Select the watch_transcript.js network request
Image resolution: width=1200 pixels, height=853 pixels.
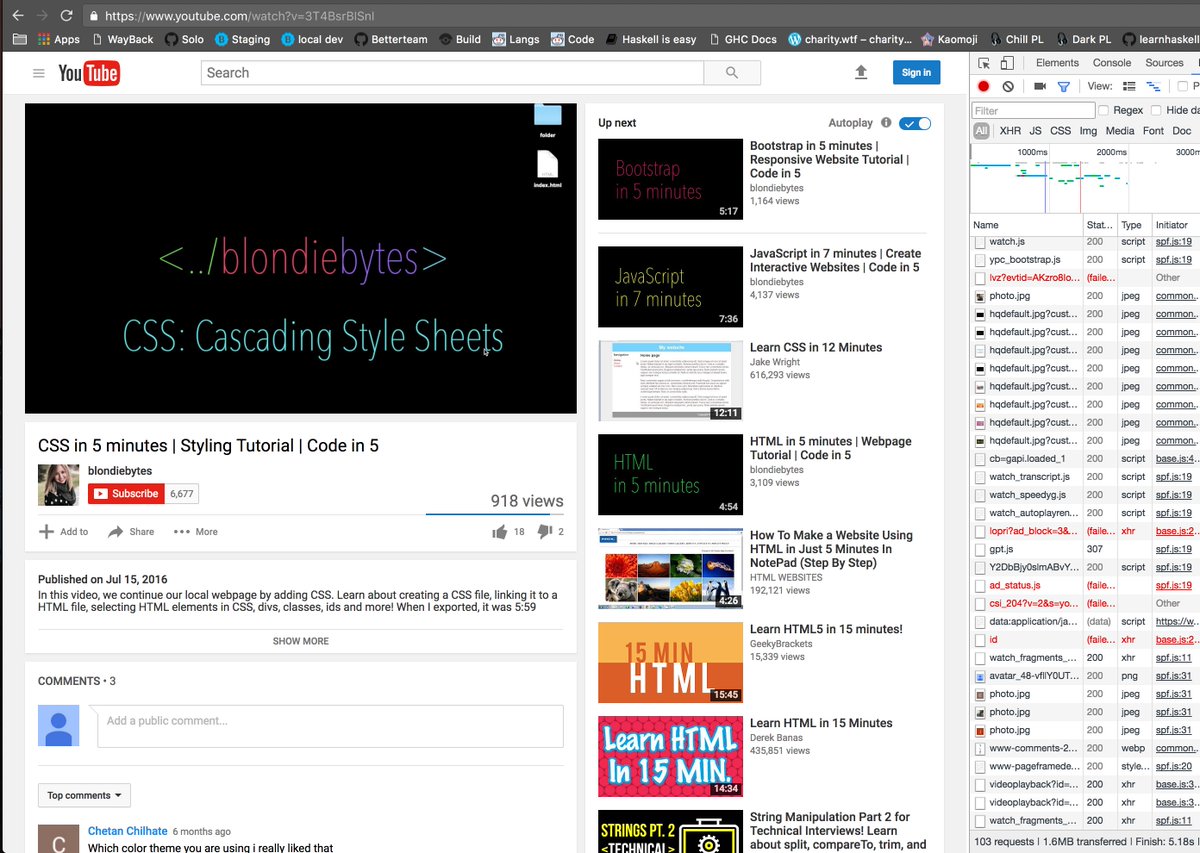click(x=1085, y=477)
